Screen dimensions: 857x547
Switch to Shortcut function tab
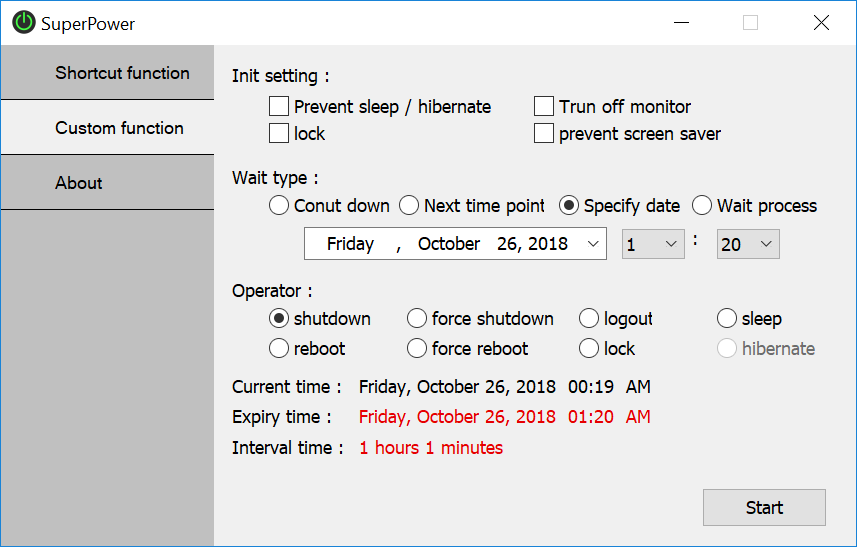tap(108, 73)
